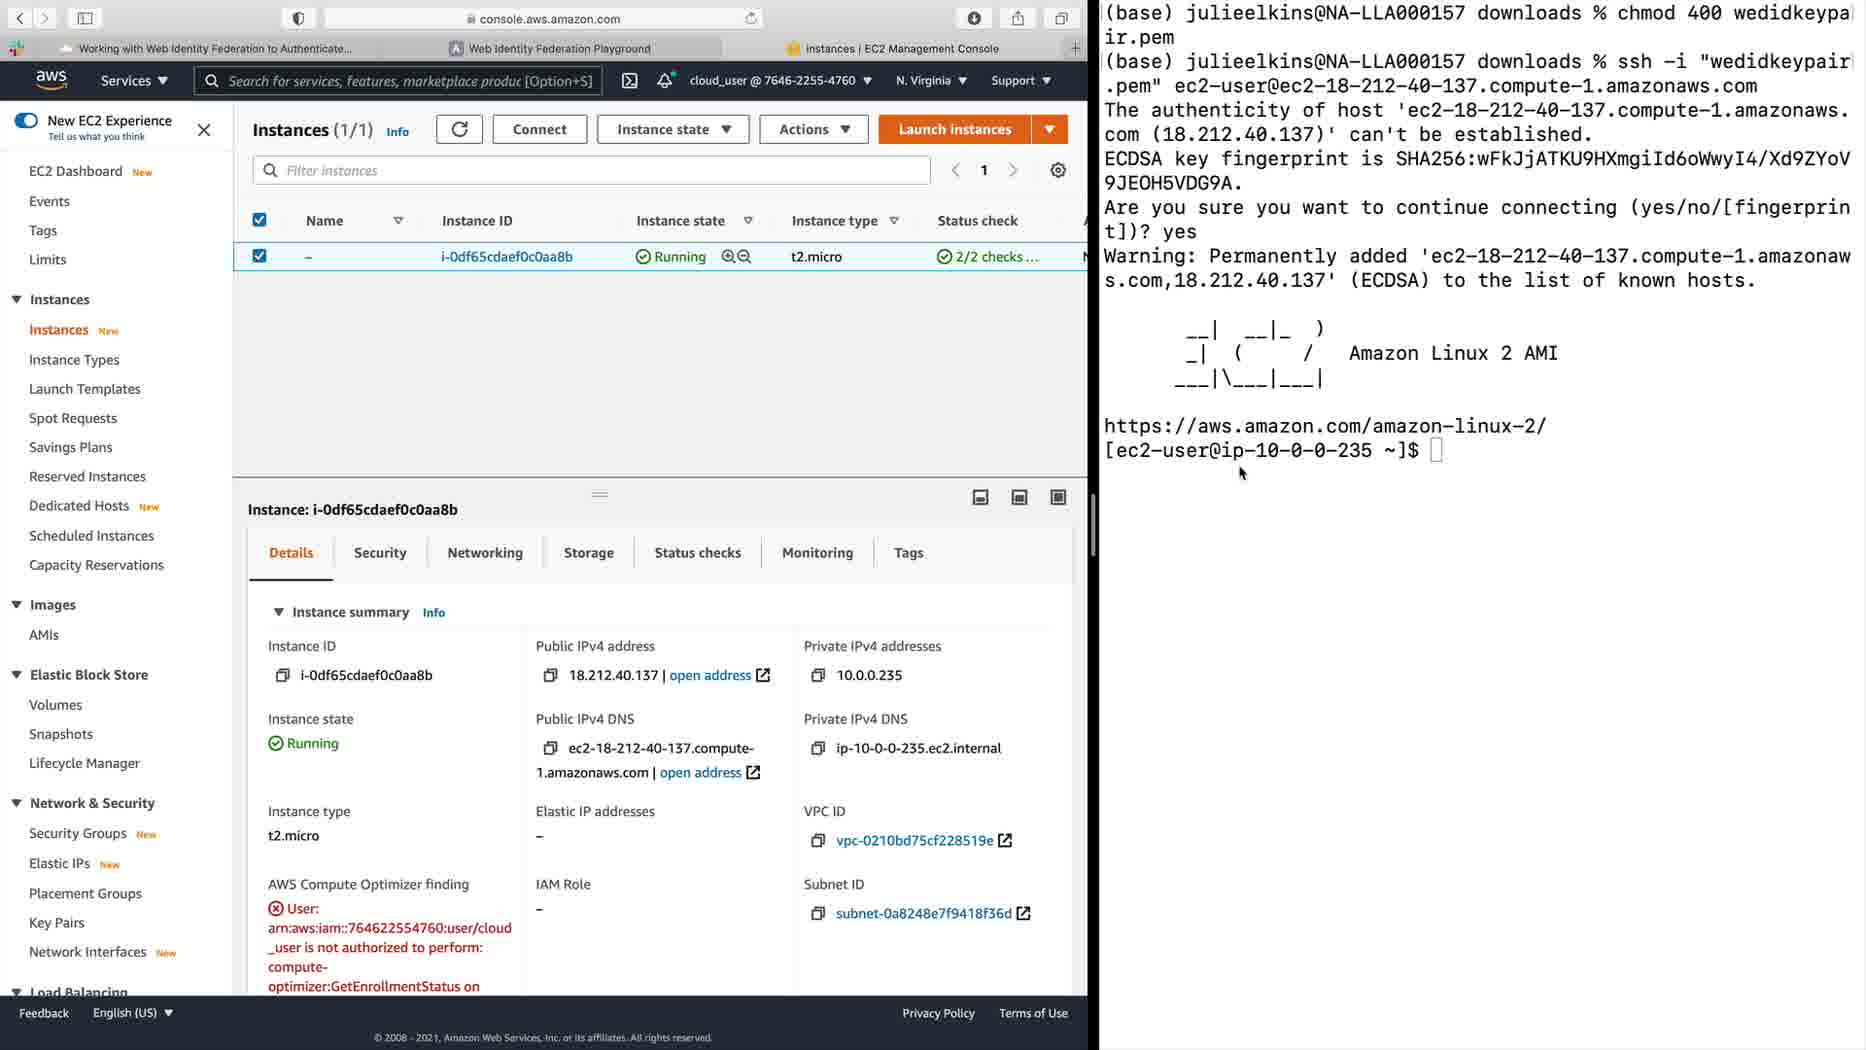Copy the Instance ID value

(282, 675)
